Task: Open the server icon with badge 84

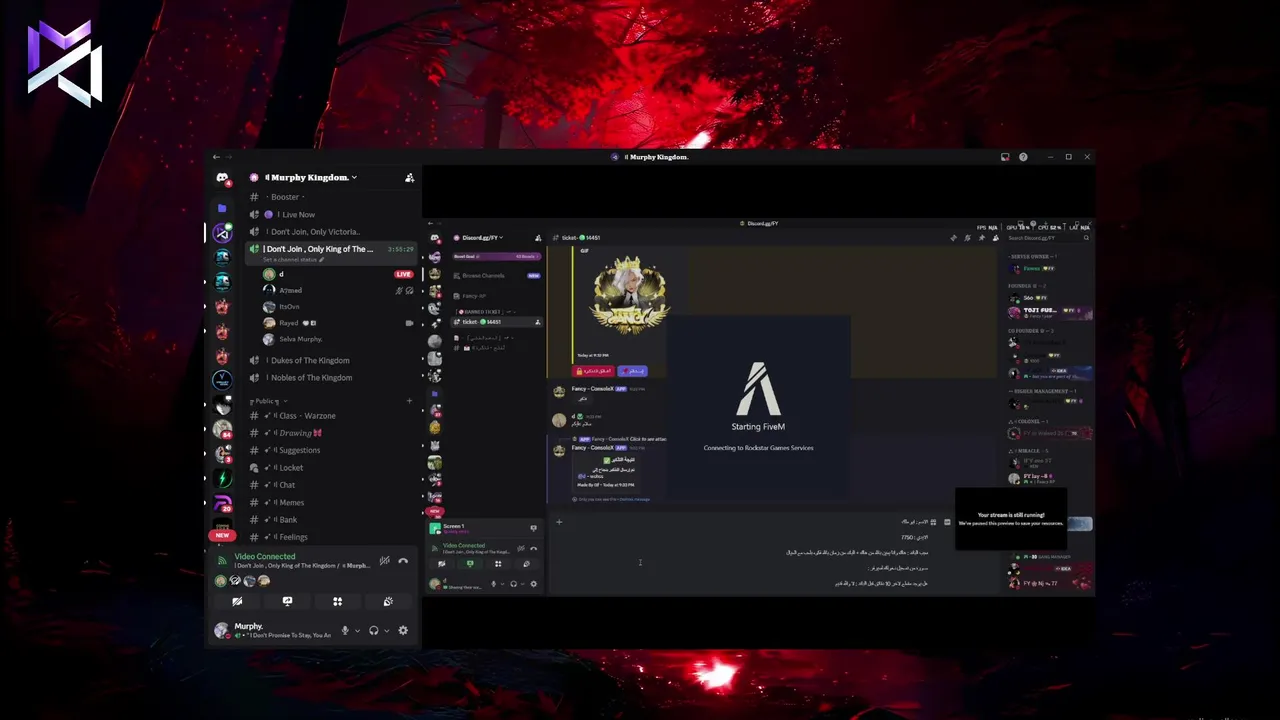Action: coord(222,429)
